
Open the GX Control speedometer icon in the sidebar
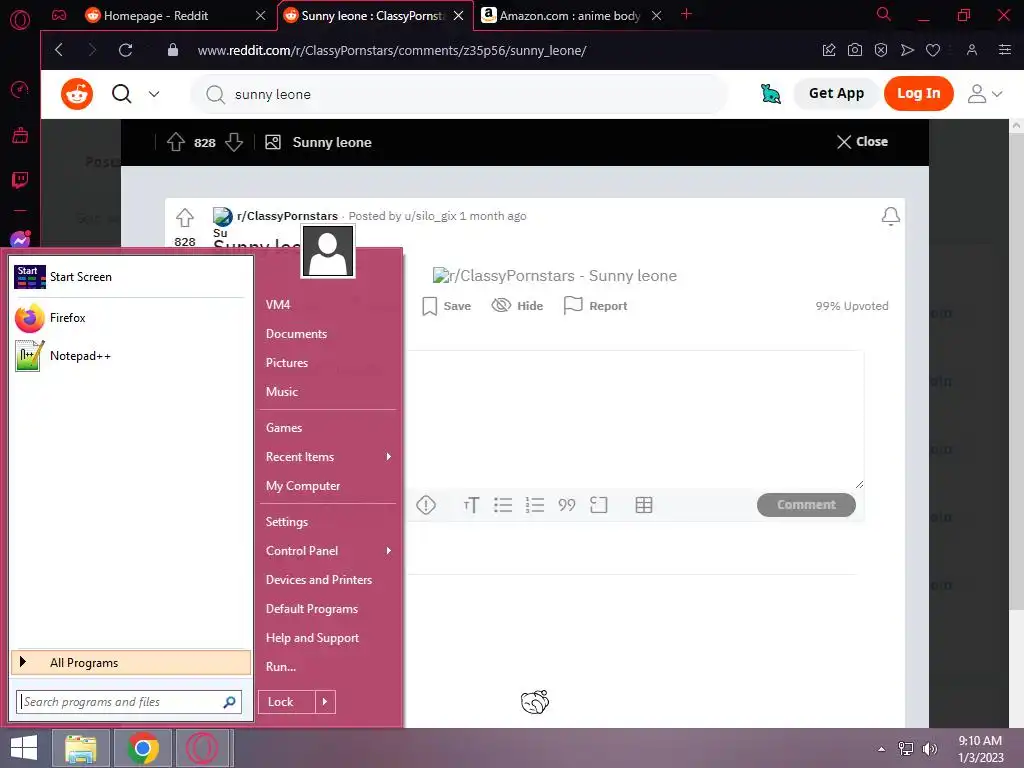[20, 89]
